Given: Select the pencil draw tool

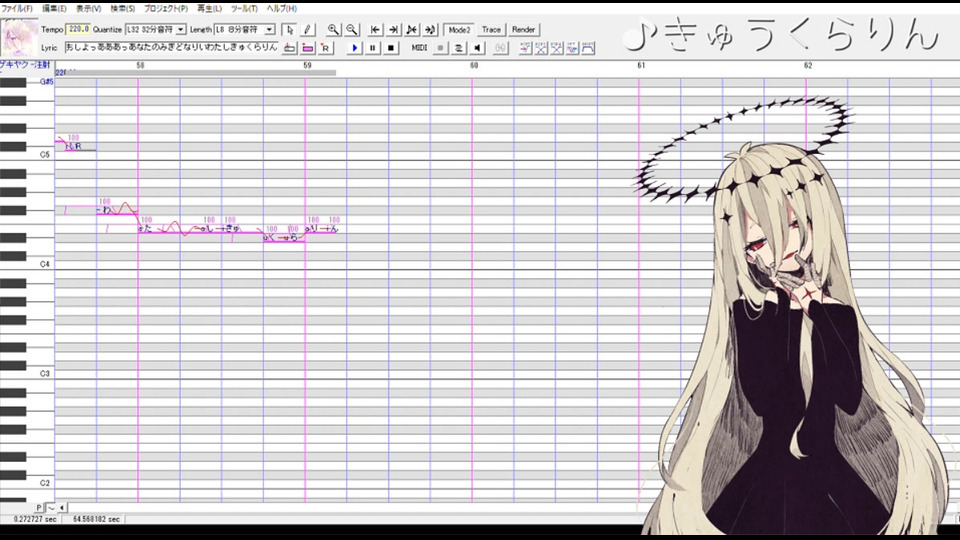Looking at the screenshot, I should (307, 29).
